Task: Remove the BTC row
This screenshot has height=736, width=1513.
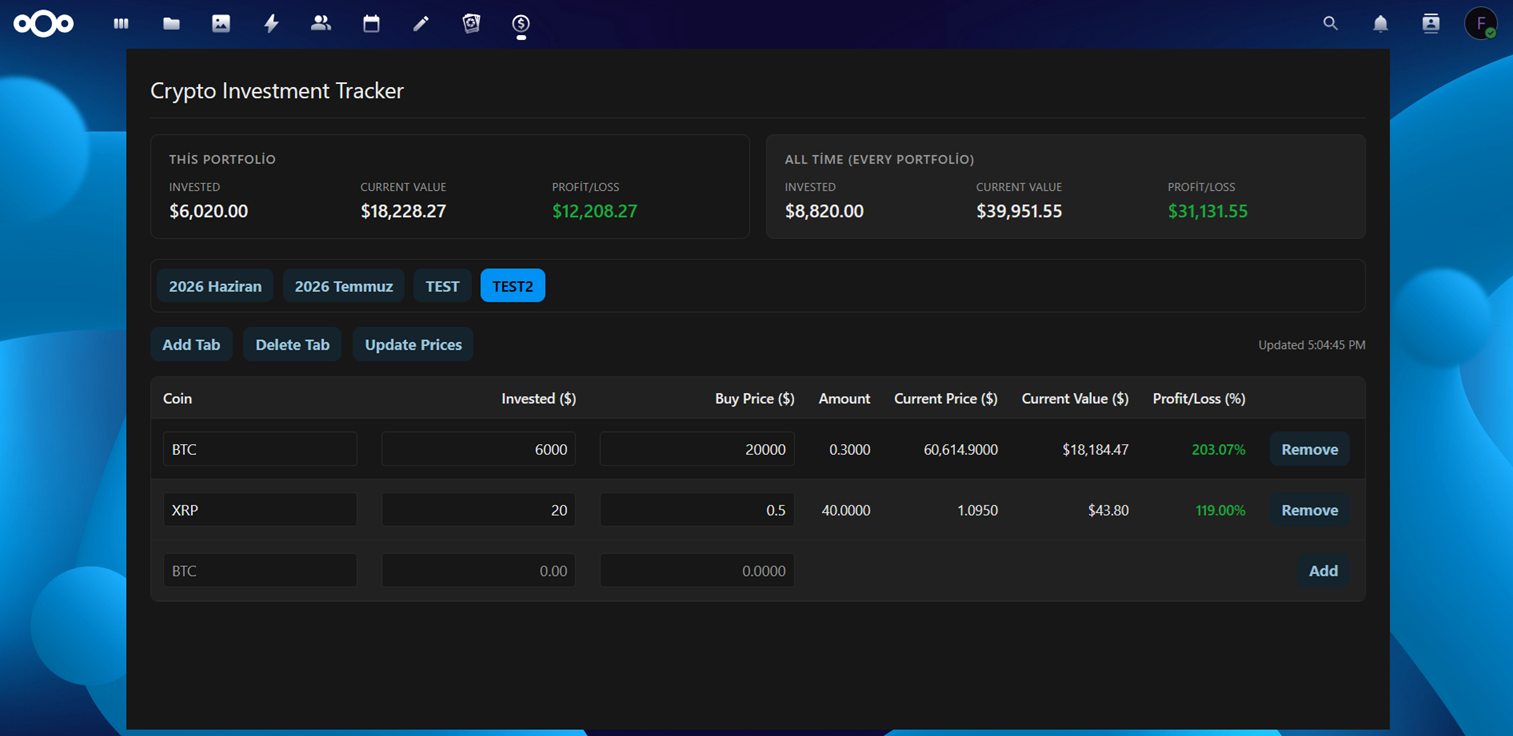Action: (1310, 449)
